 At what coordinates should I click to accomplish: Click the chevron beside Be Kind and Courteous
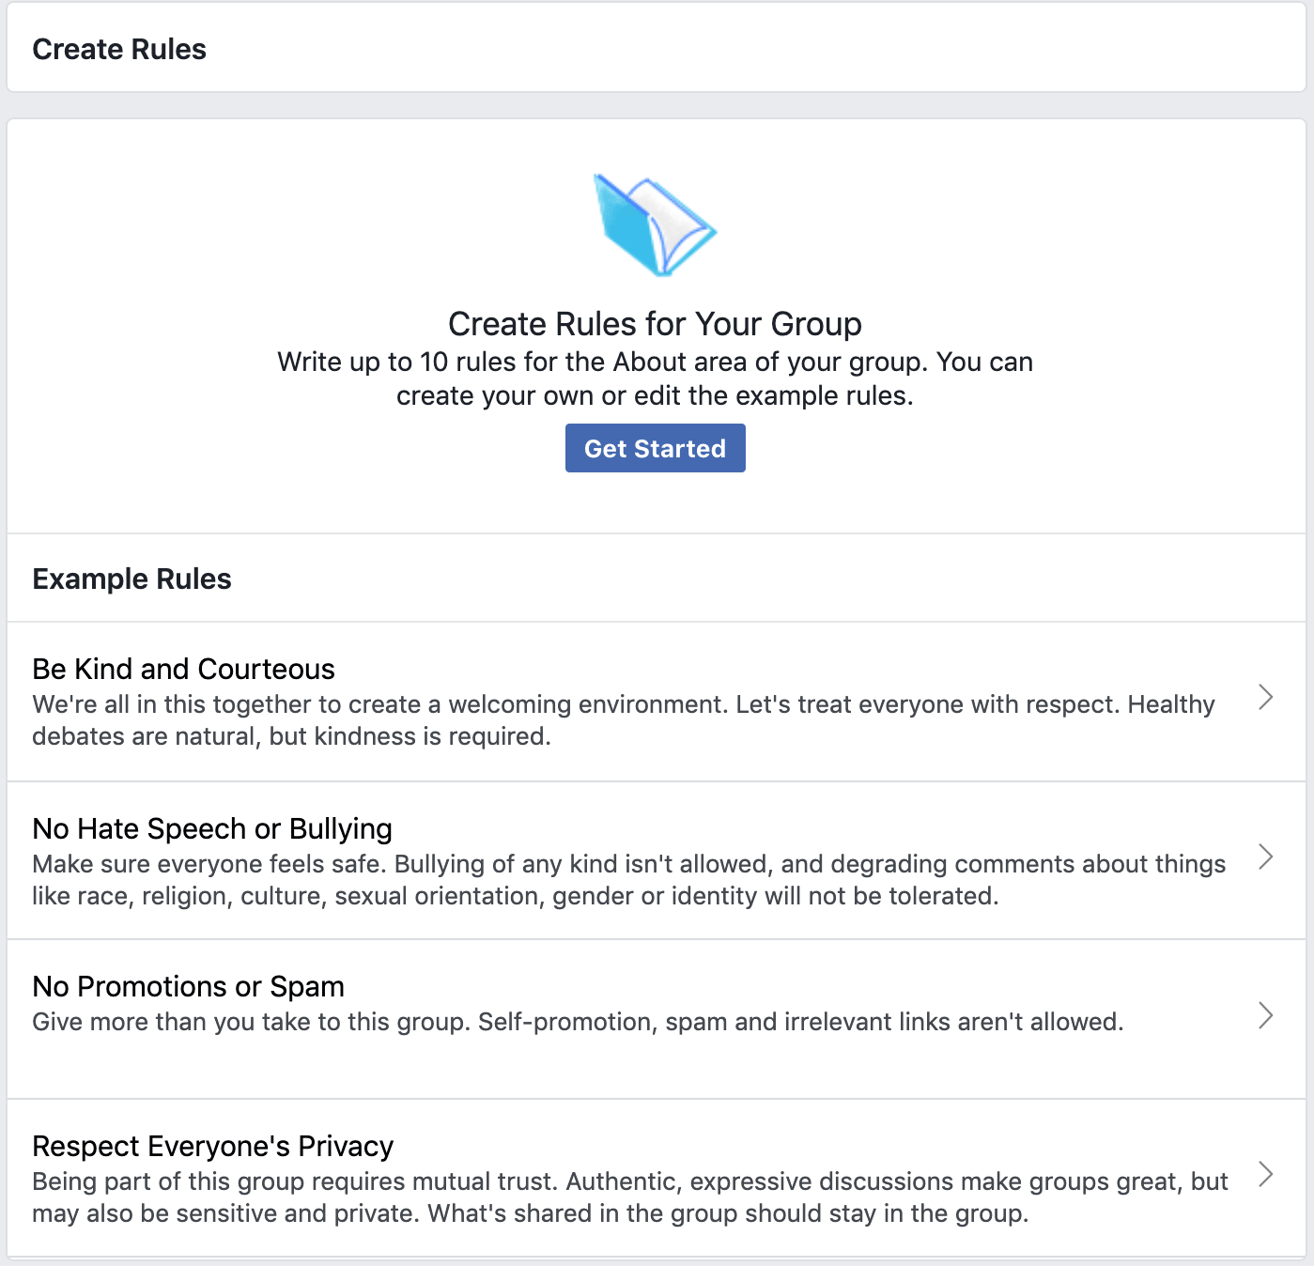1265,697
